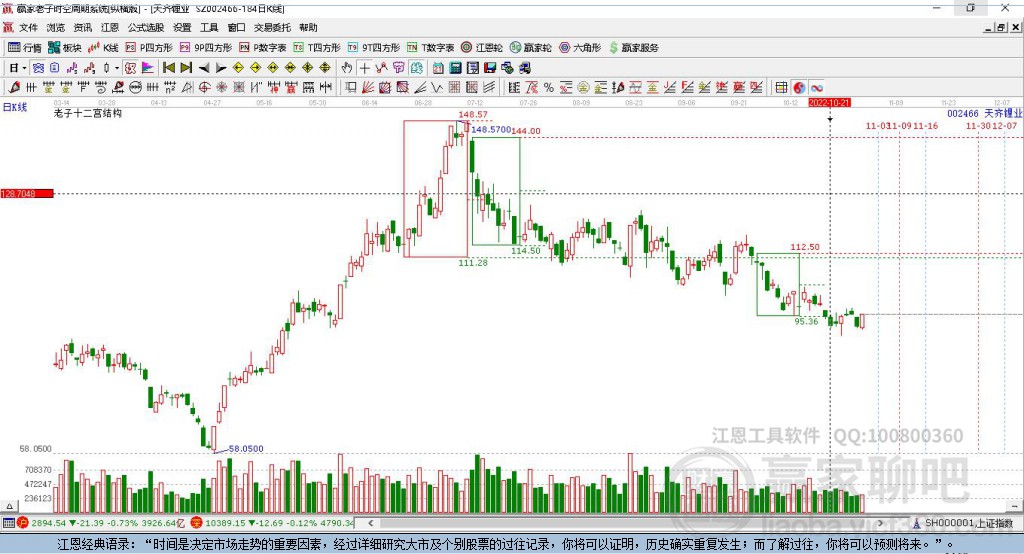Viewport: 1024px width, 554px height.
Task: Click the 沪 index badge in status bar
Action: pyautogui.click(x=23, y=523)
